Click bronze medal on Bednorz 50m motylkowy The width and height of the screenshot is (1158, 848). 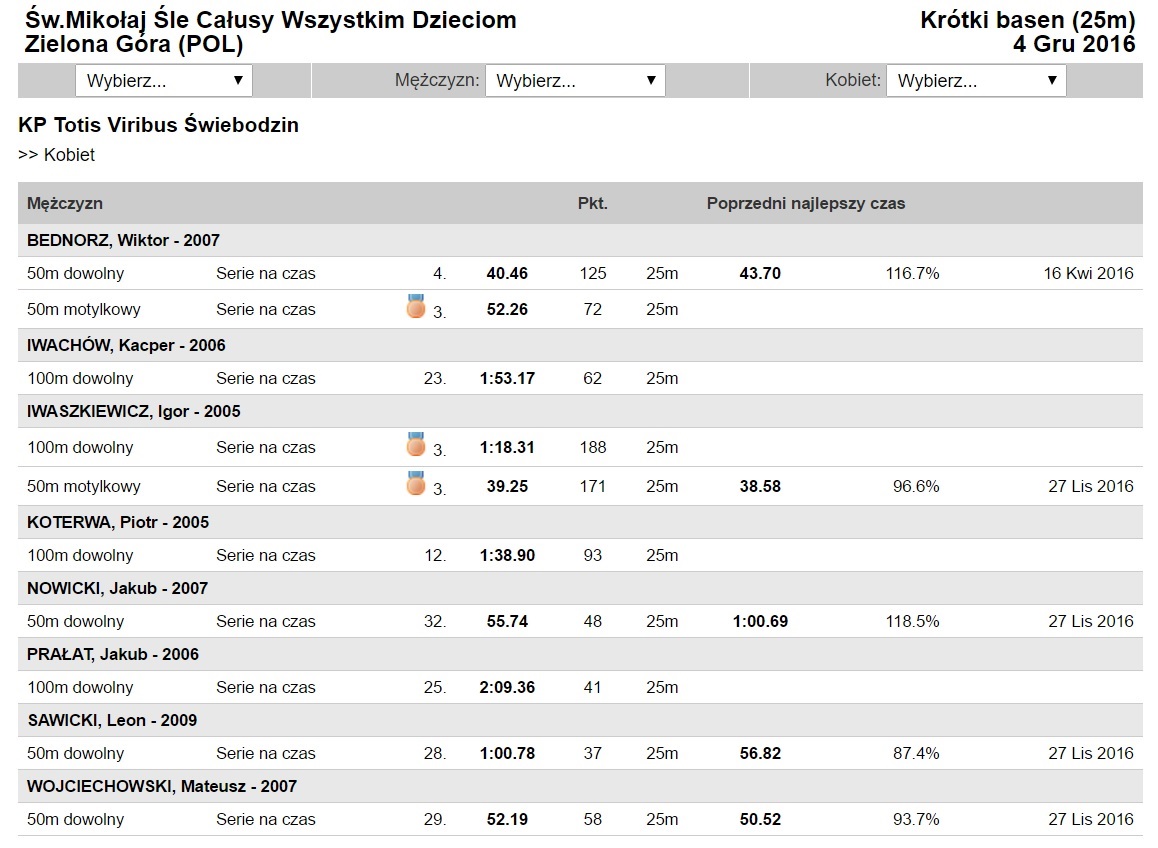(x=416, y=307)
